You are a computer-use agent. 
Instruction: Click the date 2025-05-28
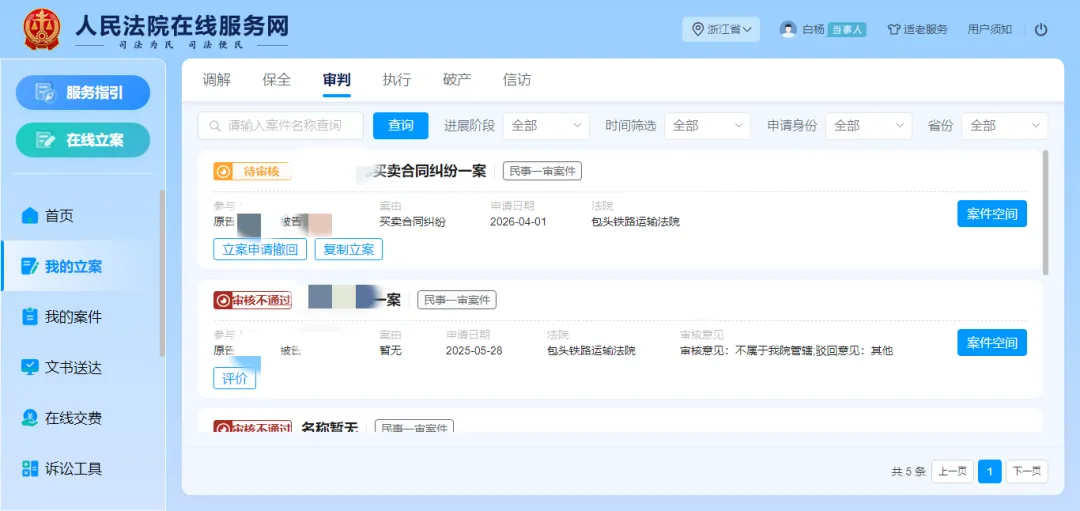(474, 351)
